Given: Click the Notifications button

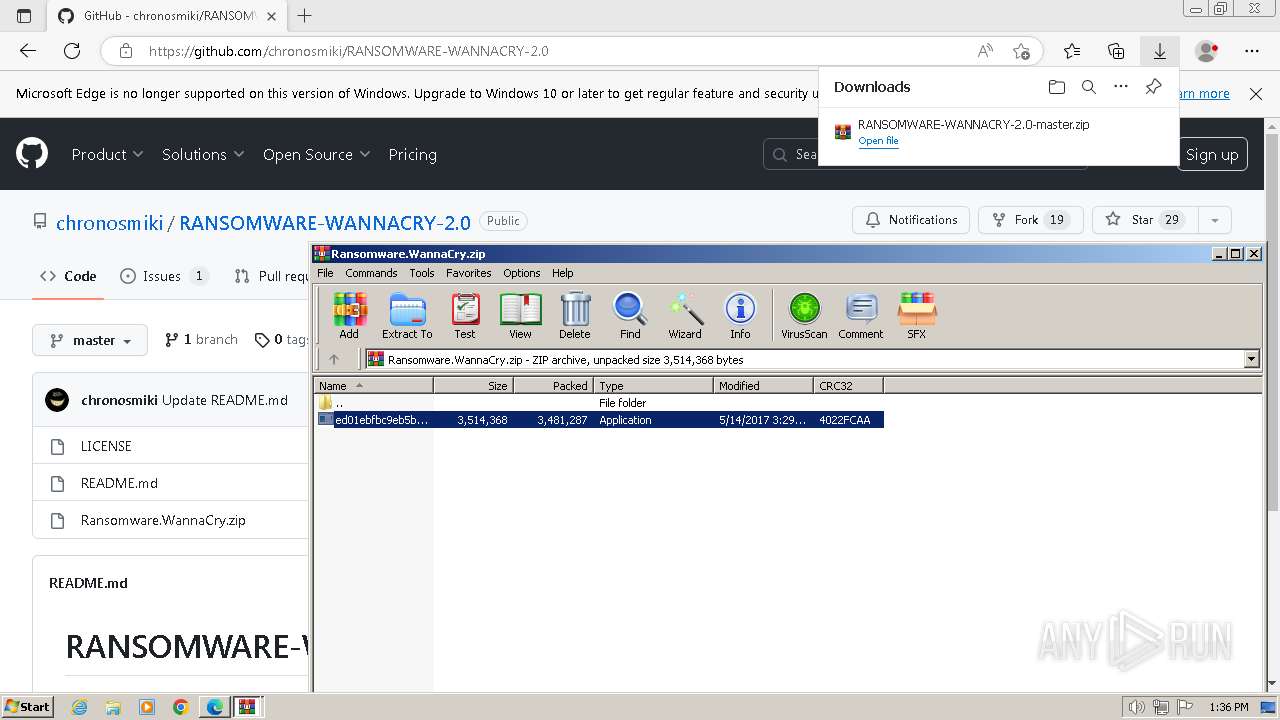Looking at the screenshot, I should (911, 220).
